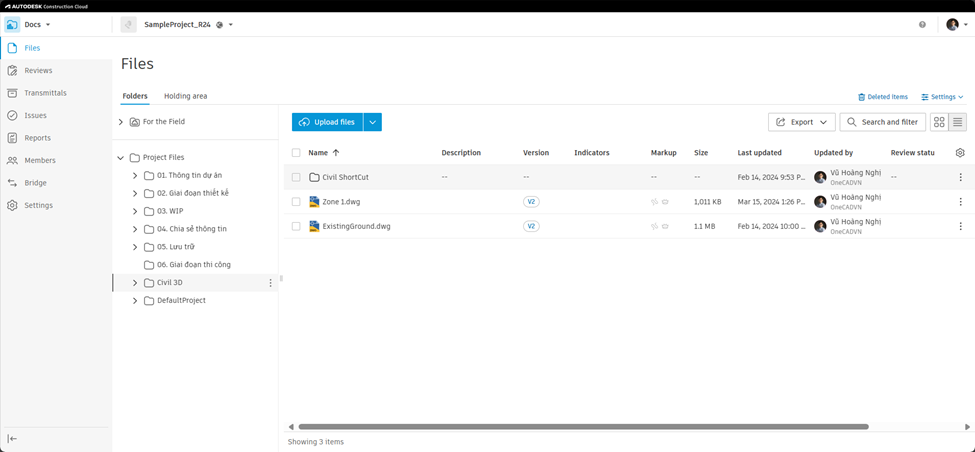Viewport: 975px width, 452px height.
Task: Open the user profile avatar menu
Action: [x=953, y=25]
